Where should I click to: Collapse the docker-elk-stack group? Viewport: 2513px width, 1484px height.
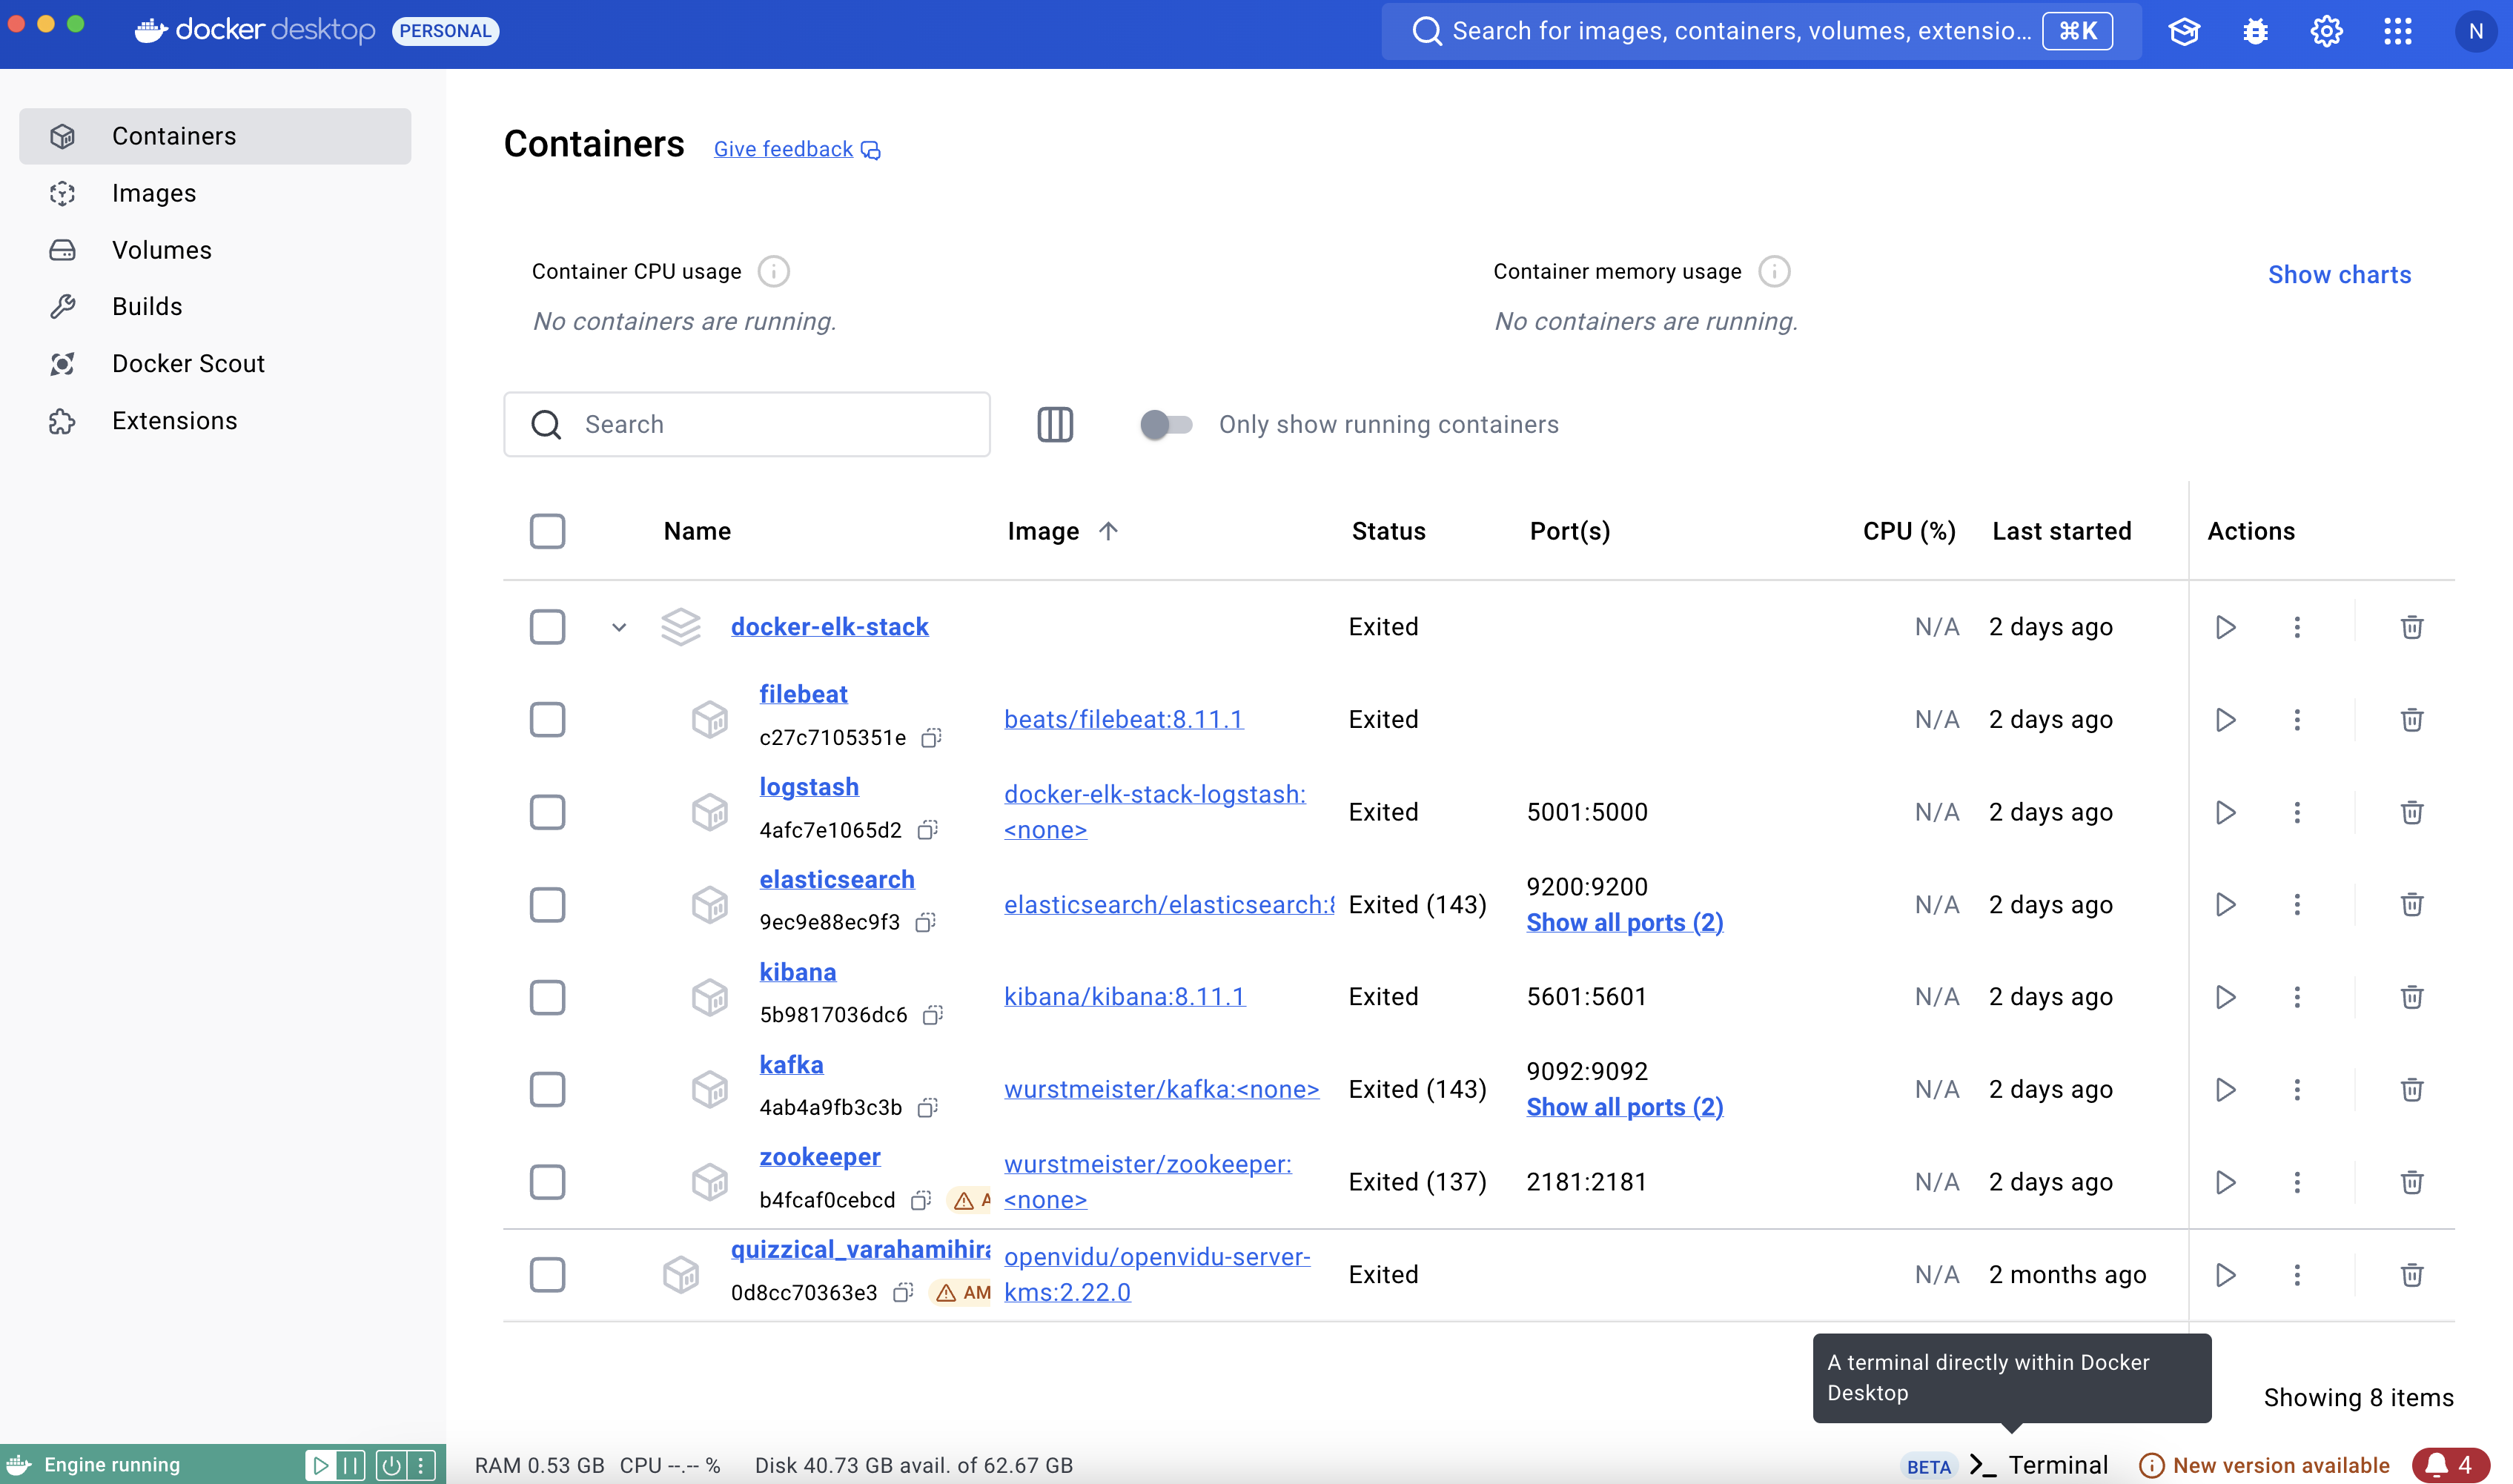pyautogui.click(x=619, y=628)
